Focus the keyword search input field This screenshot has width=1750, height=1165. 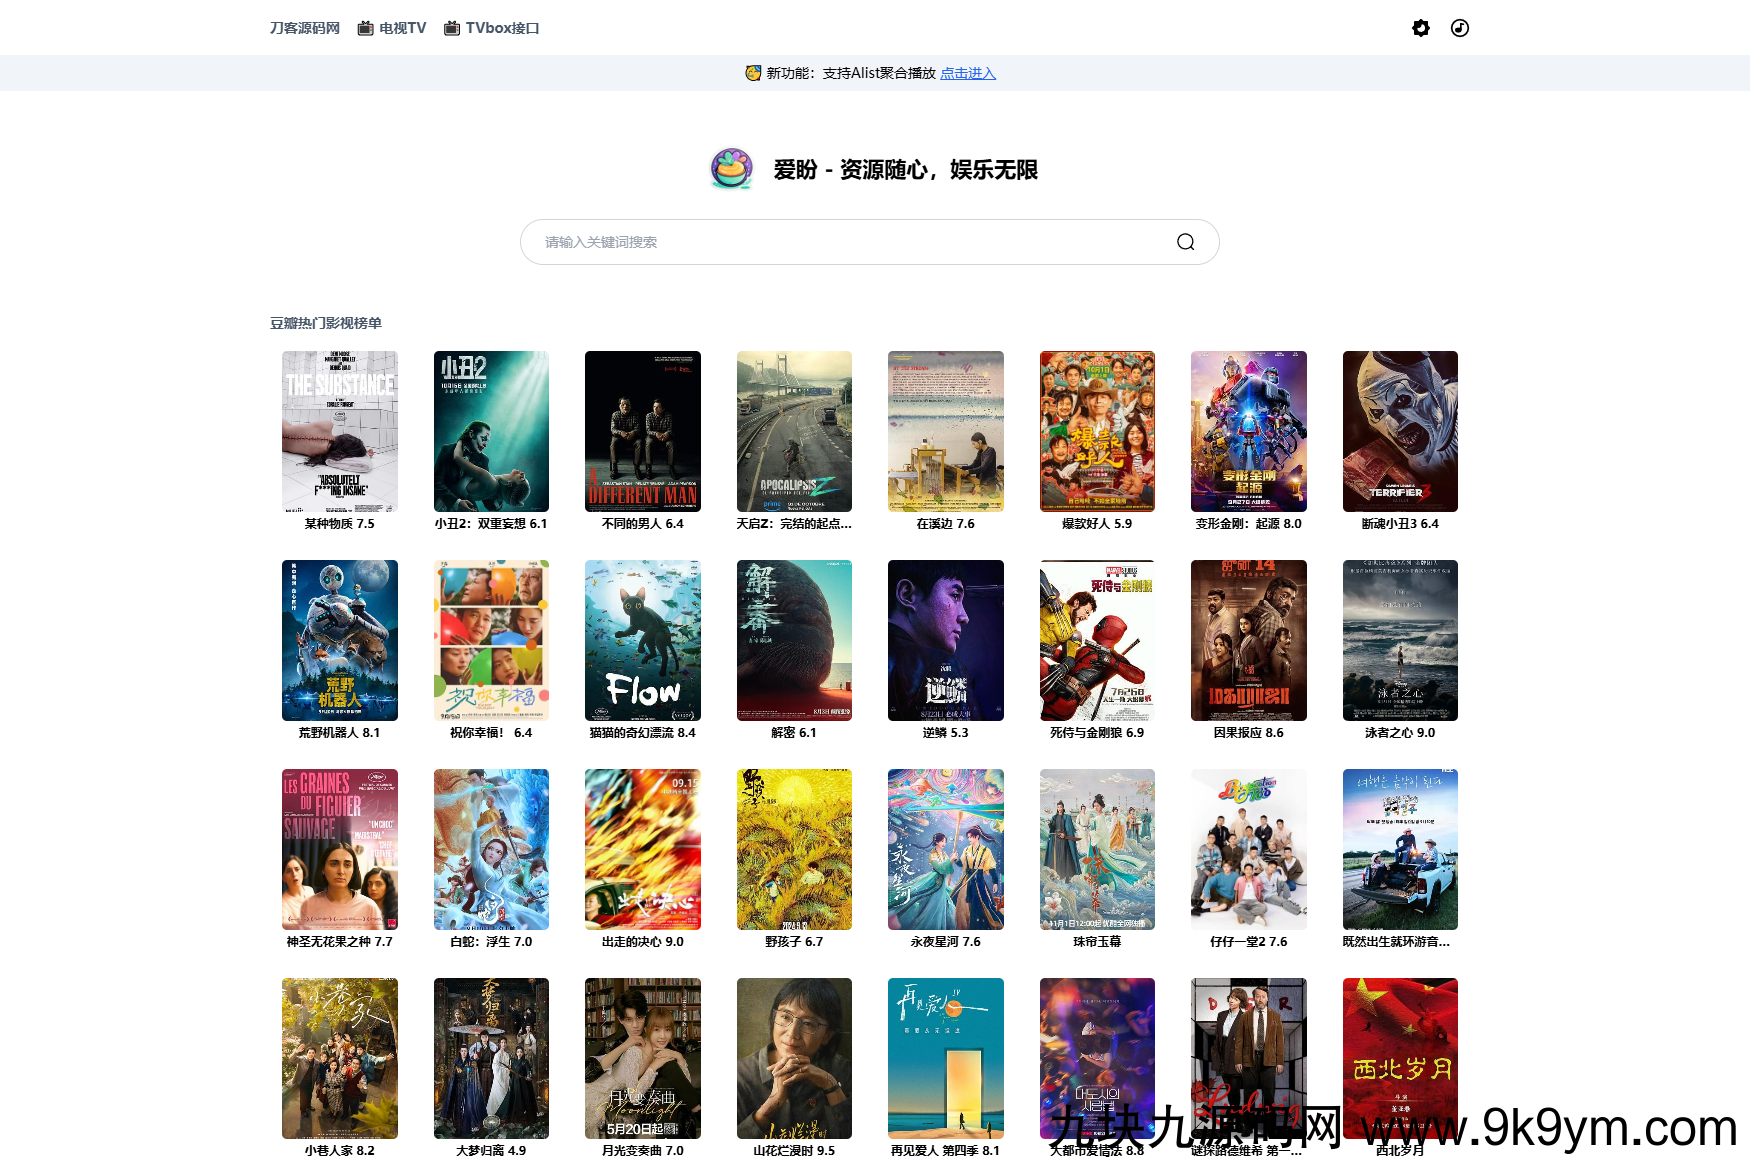pyautogui.click(x=850, y=242)
